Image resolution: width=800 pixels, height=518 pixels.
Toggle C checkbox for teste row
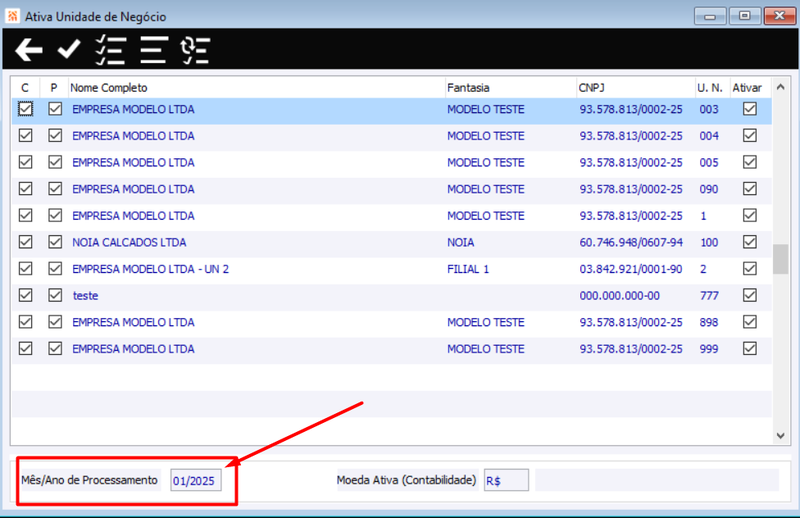pos(25,295)
